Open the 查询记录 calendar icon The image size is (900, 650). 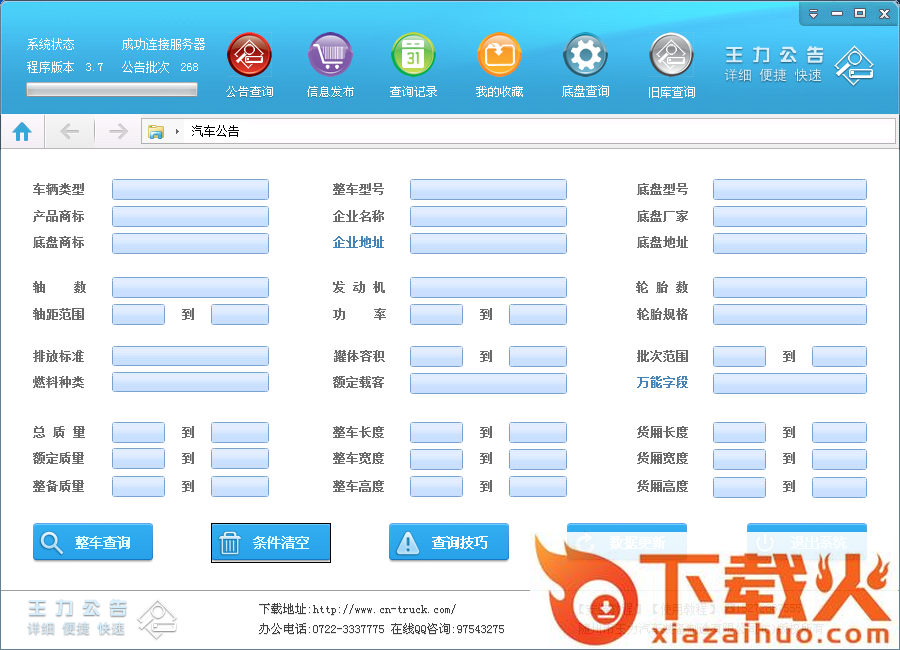[x=413, y=55]
